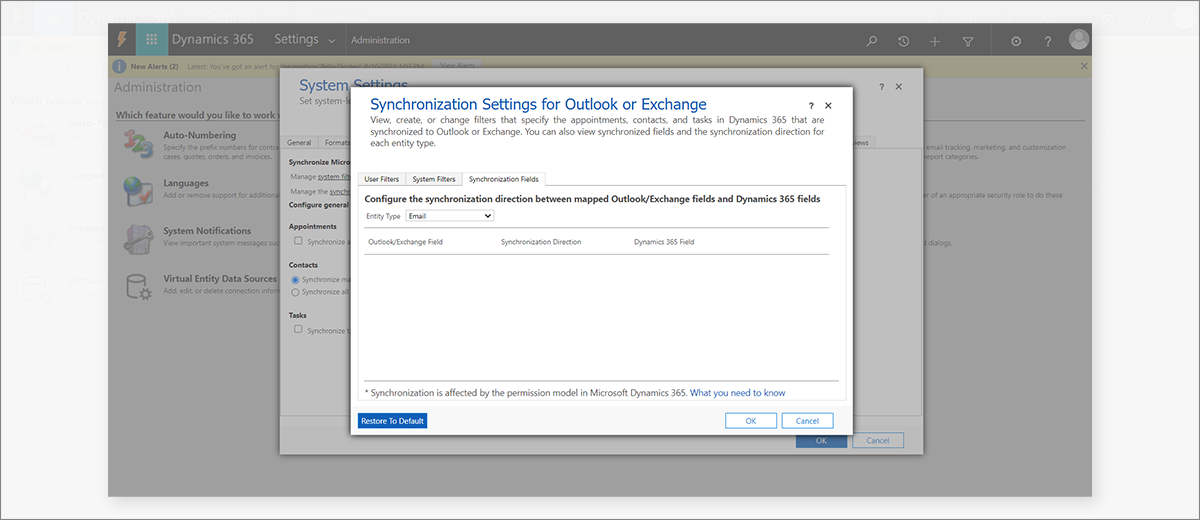
Task: Click Cancel in System Settings dialog
Action: click(878, 441)
